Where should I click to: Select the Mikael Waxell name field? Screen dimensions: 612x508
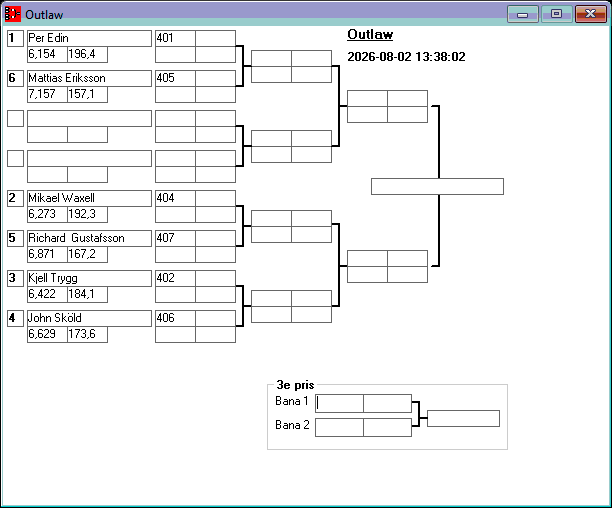(89, 198)
